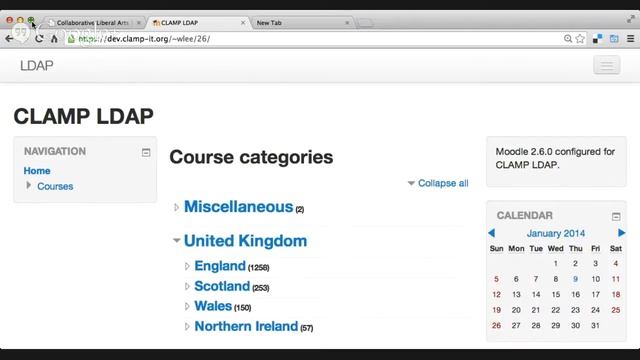This screenshot has width=640, height=360.
Task: Click the Moodle 2.6.0 configured text
Action: pos(555,158)
